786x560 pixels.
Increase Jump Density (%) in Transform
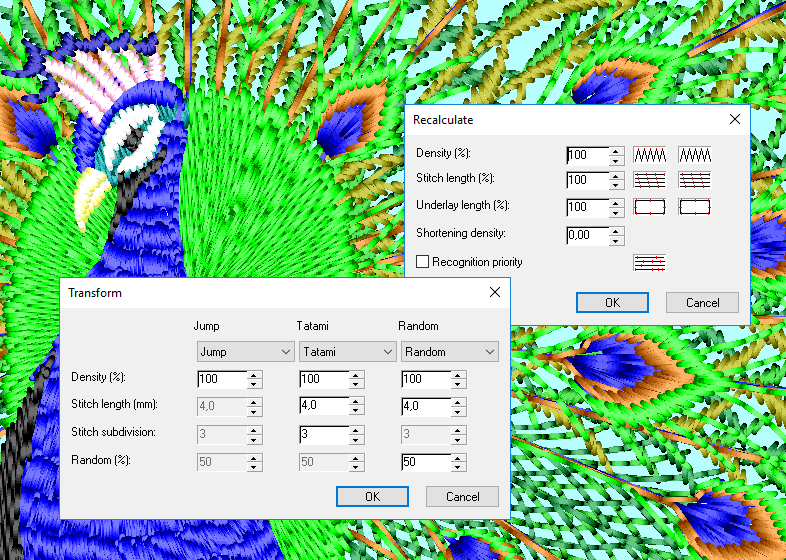[x=254, y=375]
